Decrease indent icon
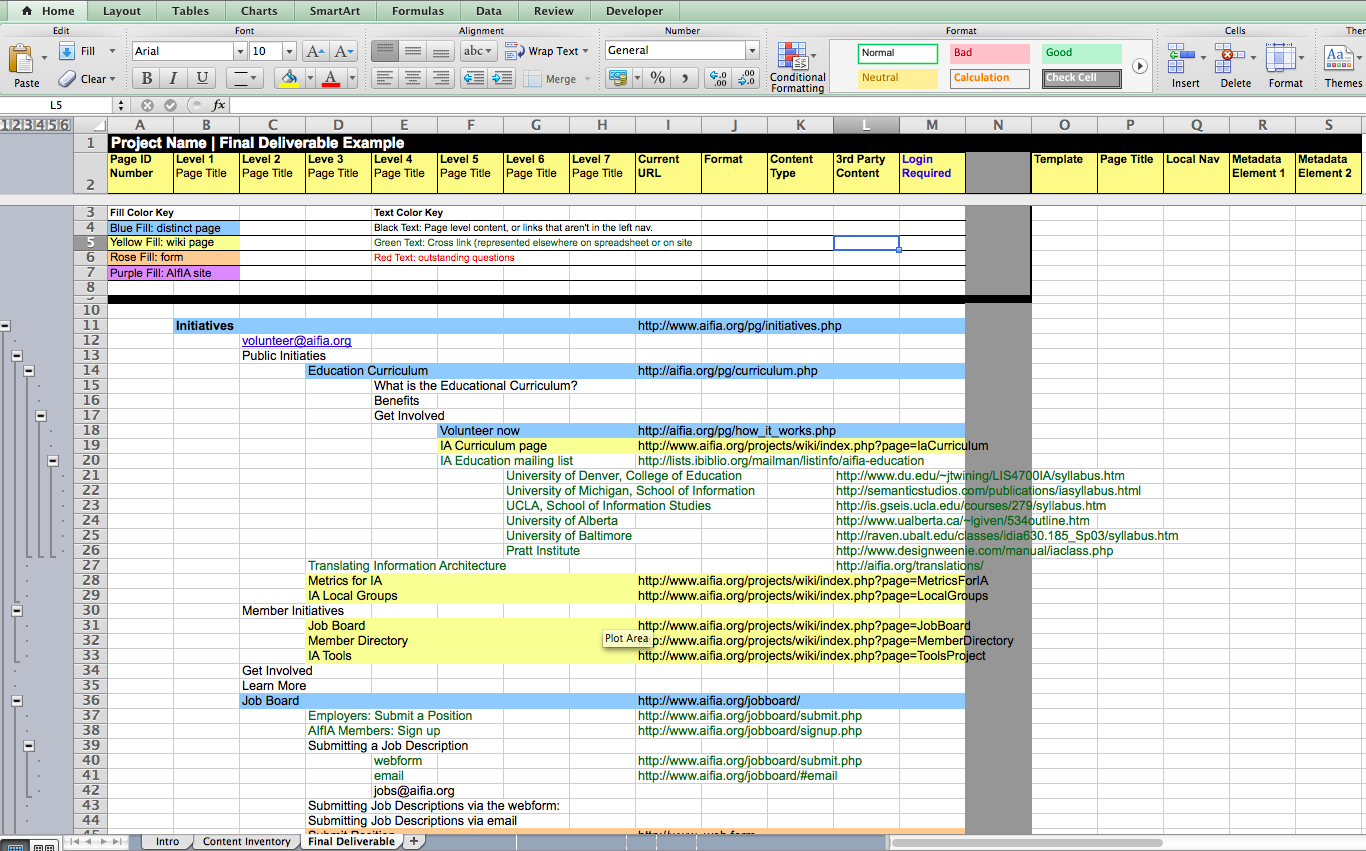The width and height of the screenshot is (1366, 851). tap(474, 78)
